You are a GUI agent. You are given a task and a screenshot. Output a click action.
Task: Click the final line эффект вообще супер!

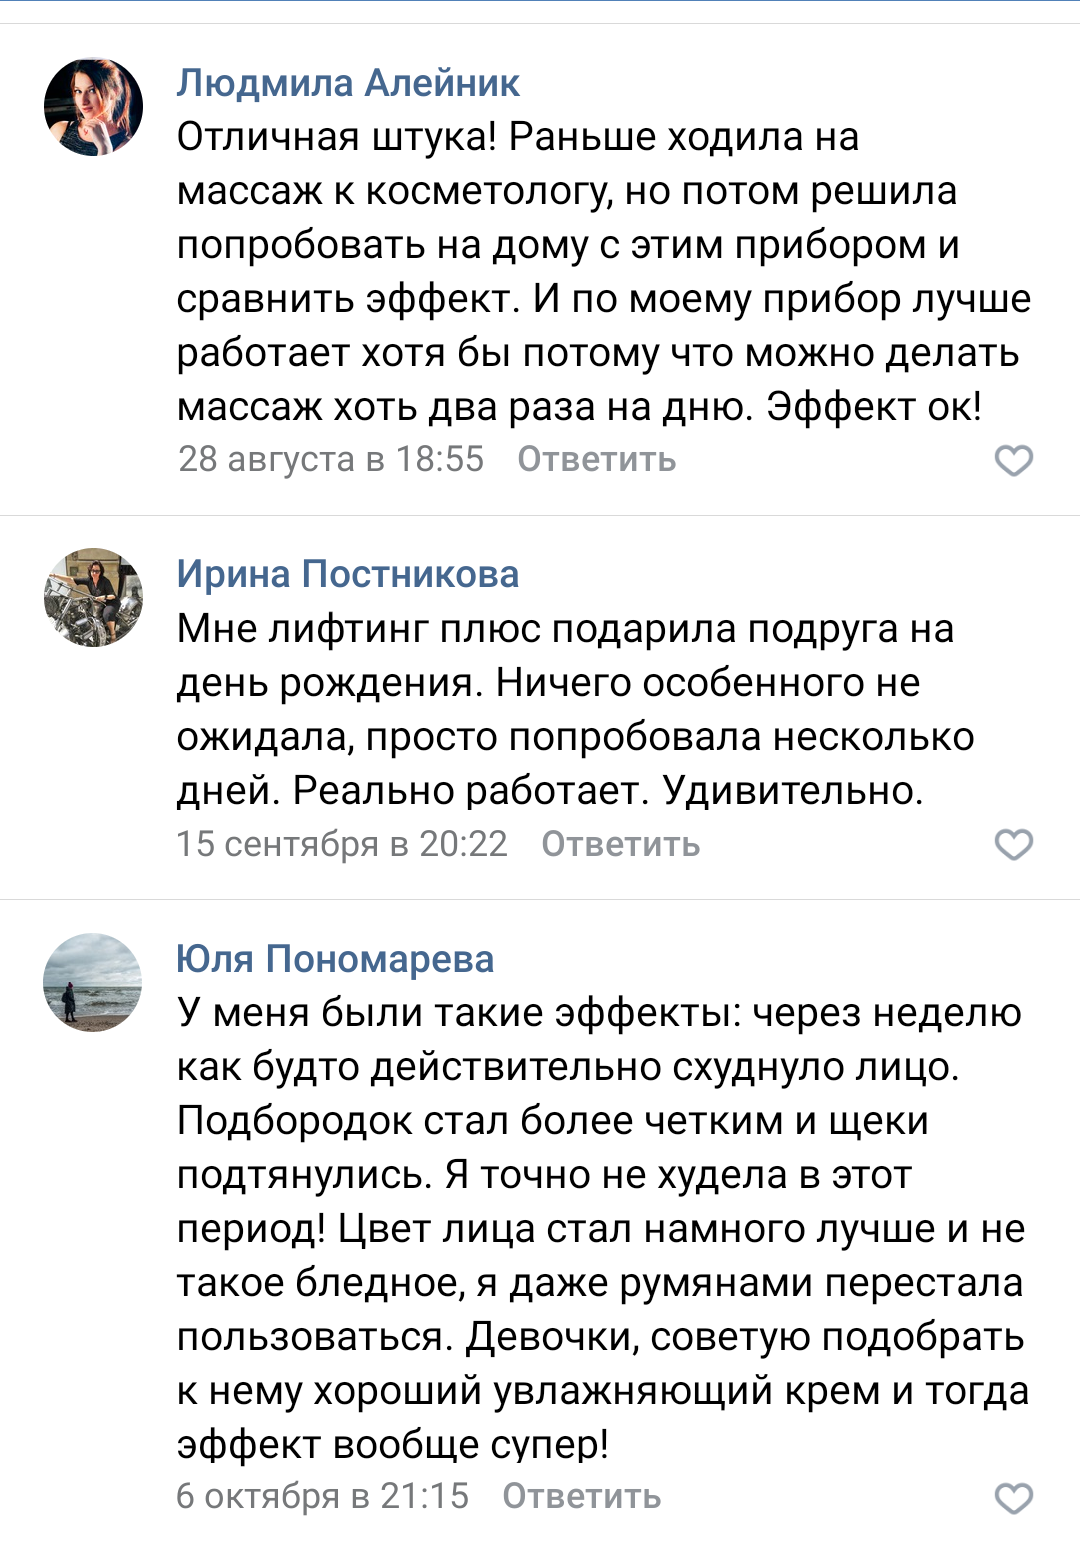(393, 1445)
